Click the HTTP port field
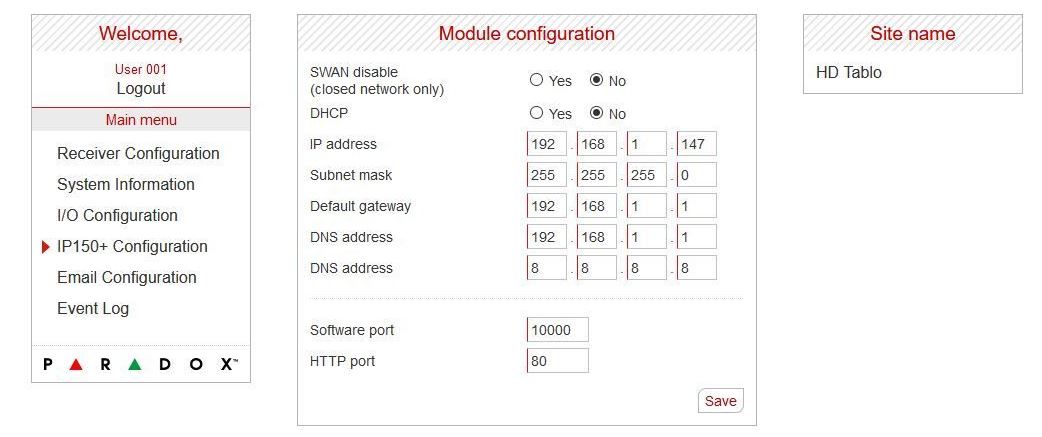The image size is (1042, 437). tap(558, 361)
